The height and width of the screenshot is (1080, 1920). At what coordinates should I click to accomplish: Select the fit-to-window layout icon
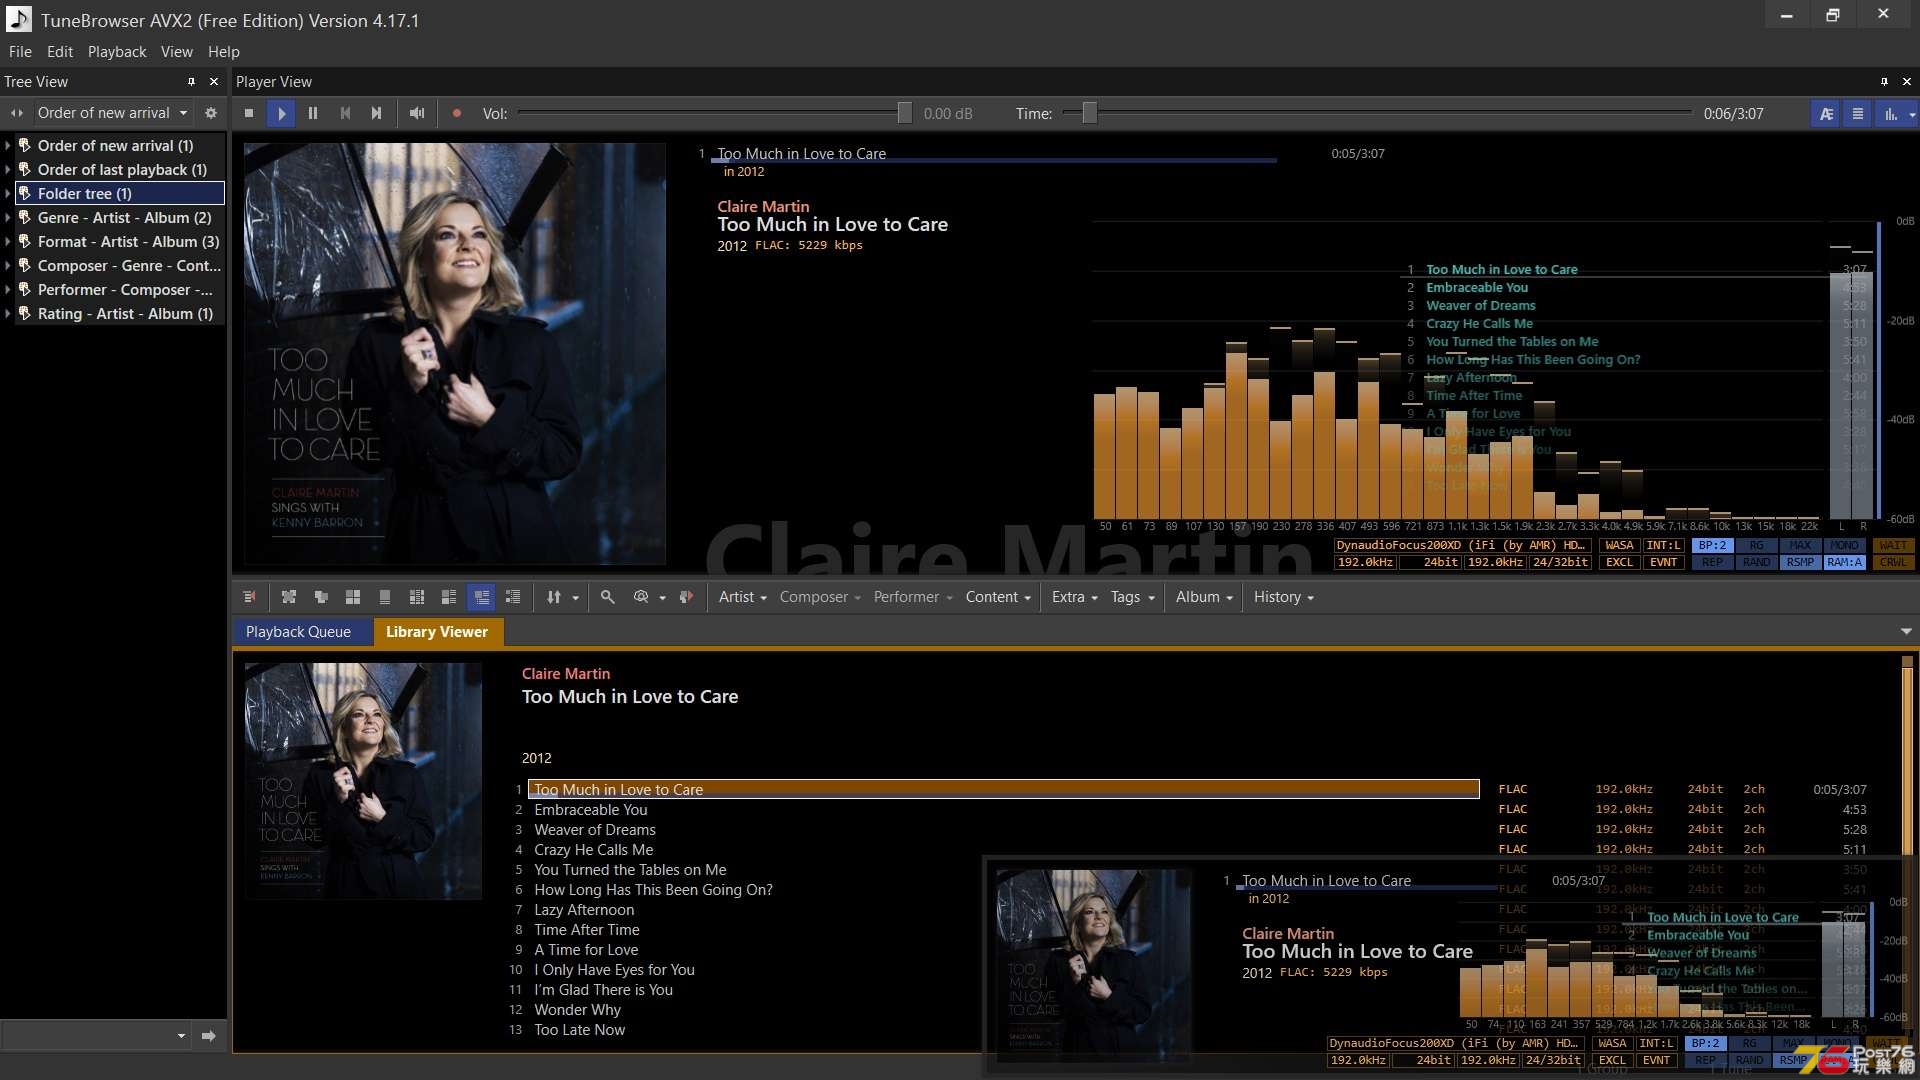click(289, 597)
